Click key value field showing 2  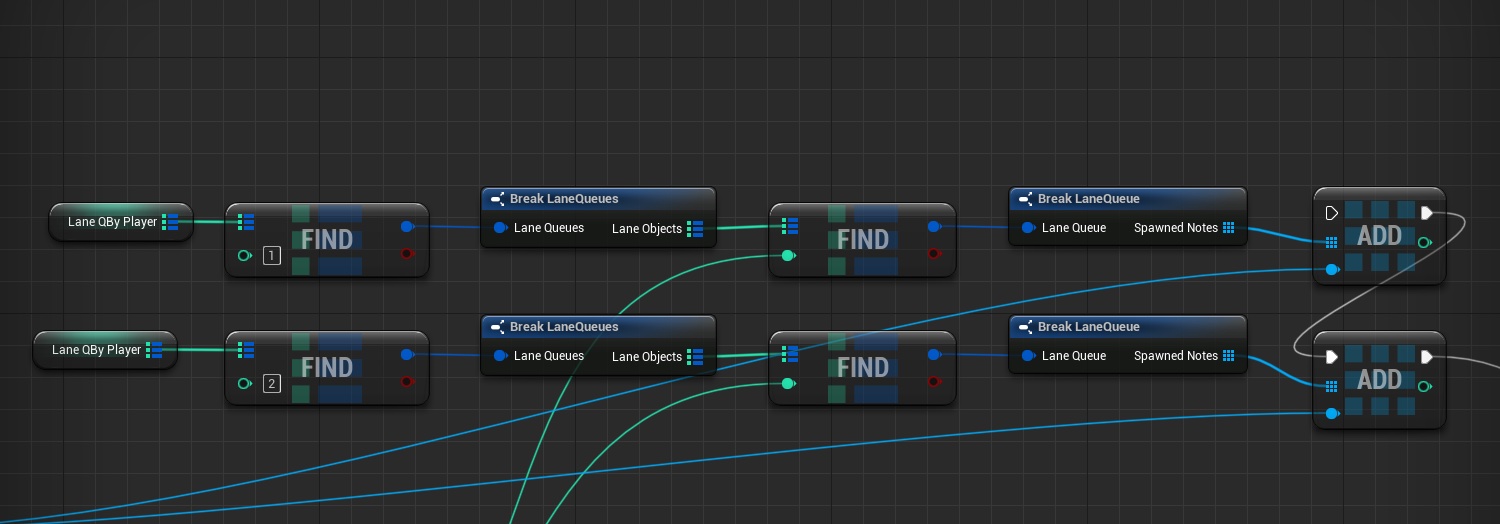(271, 384)
